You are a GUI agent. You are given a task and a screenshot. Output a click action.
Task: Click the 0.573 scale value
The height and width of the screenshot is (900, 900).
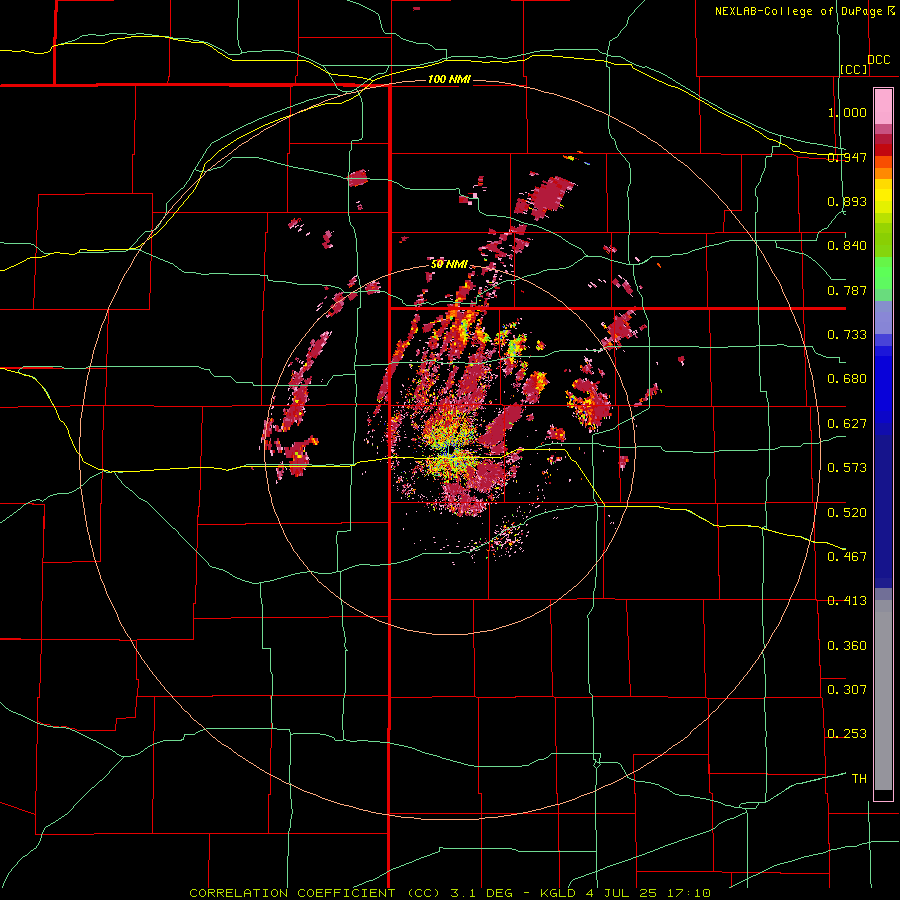(x=847, y=468)
